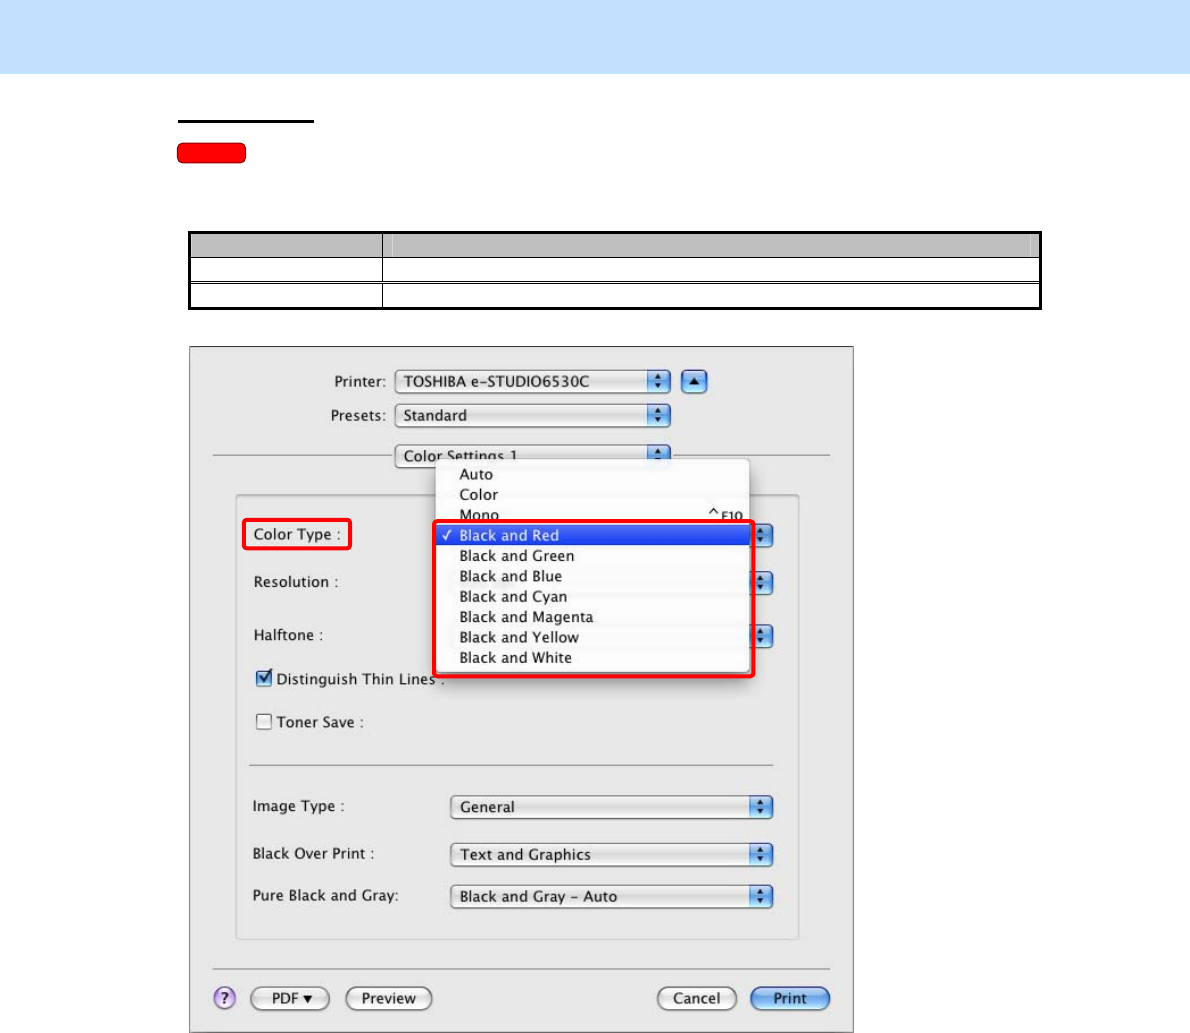The width and height of the screenshot is (1190, 1033).
Task: Click the Pure Black and Gray label
Action: point(326,896)
